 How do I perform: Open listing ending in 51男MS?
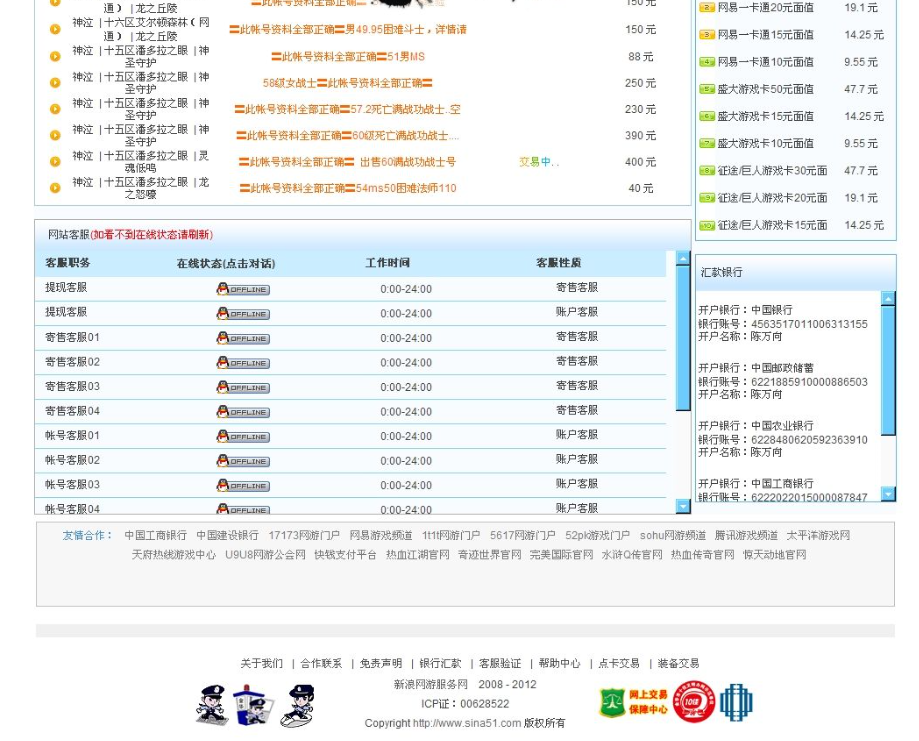coord(348,57)
